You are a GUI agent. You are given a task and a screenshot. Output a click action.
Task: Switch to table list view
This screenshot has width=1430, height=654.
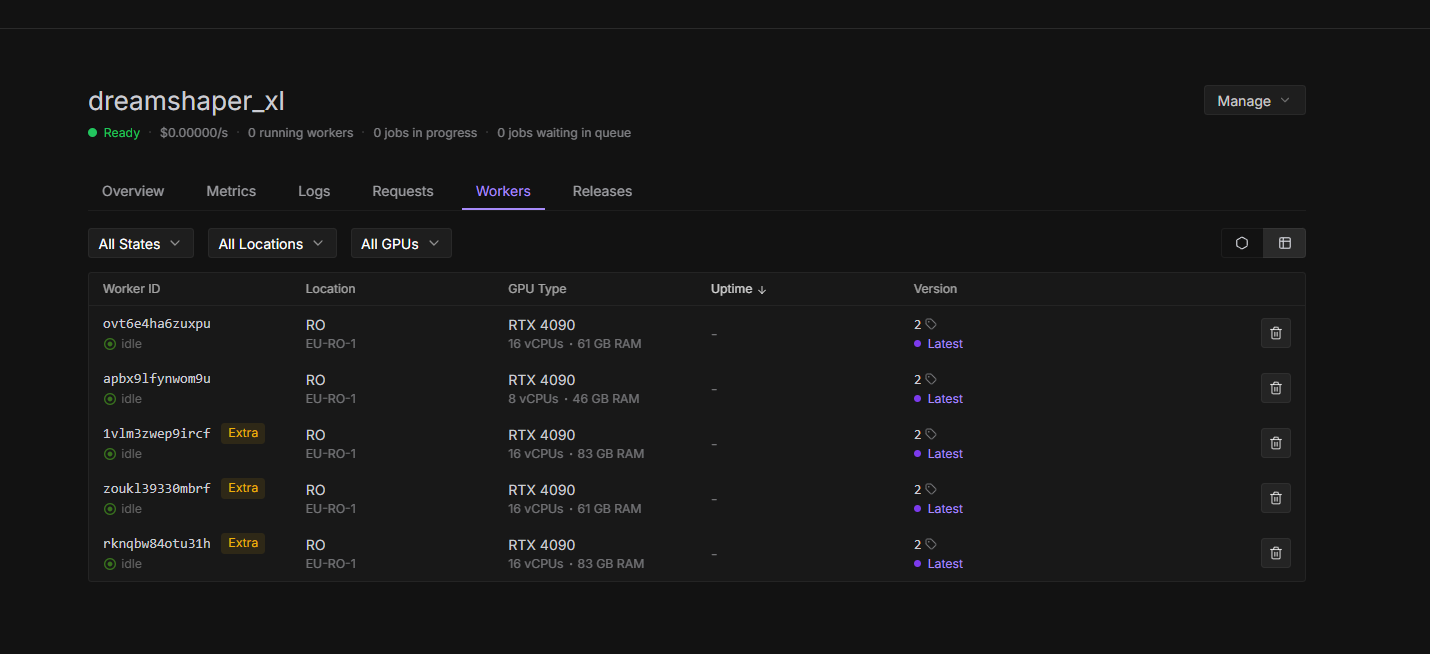point(1285,243)
